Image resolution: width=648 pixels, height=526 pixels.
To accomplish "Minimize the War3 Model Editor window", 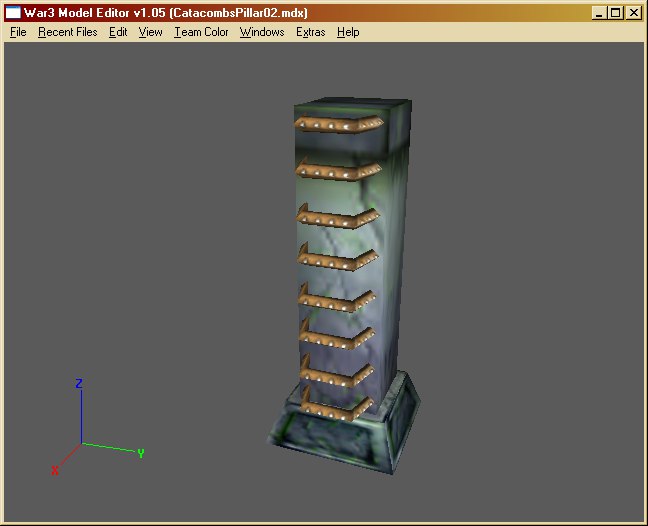I will pos(599,13).
